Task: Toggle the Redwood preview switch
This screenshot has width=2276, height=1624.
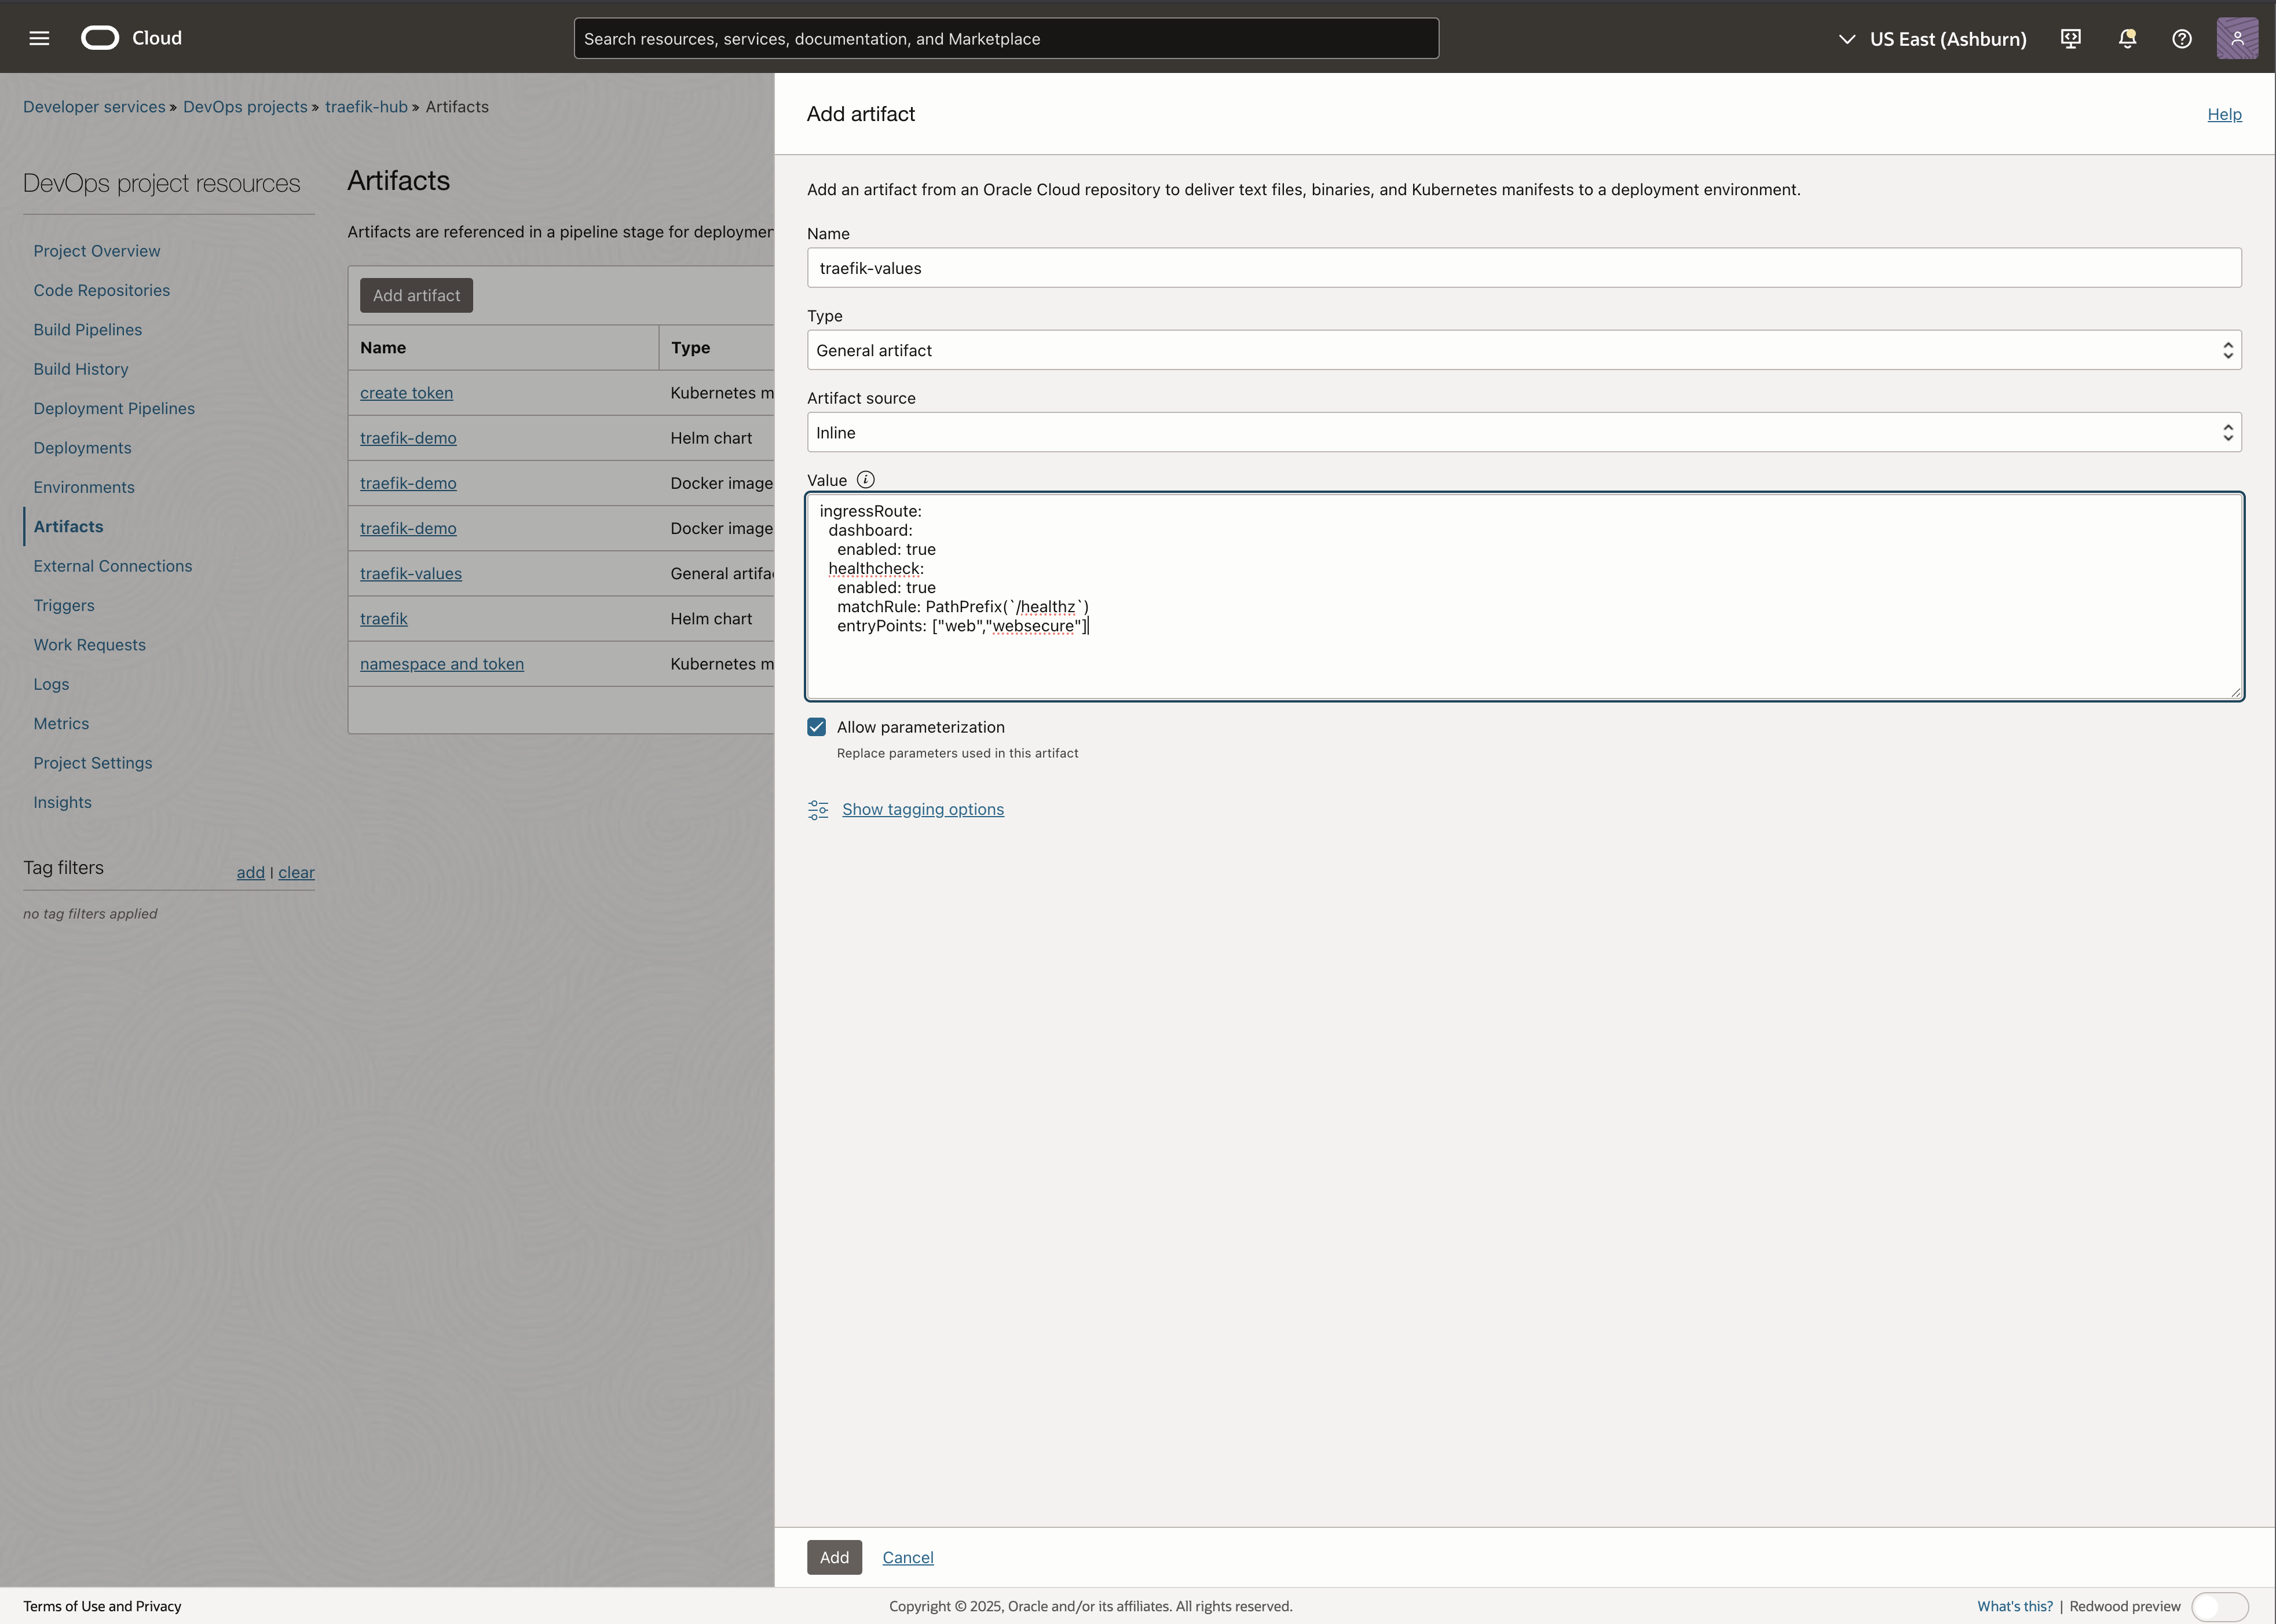Action: [2219, 1606]
